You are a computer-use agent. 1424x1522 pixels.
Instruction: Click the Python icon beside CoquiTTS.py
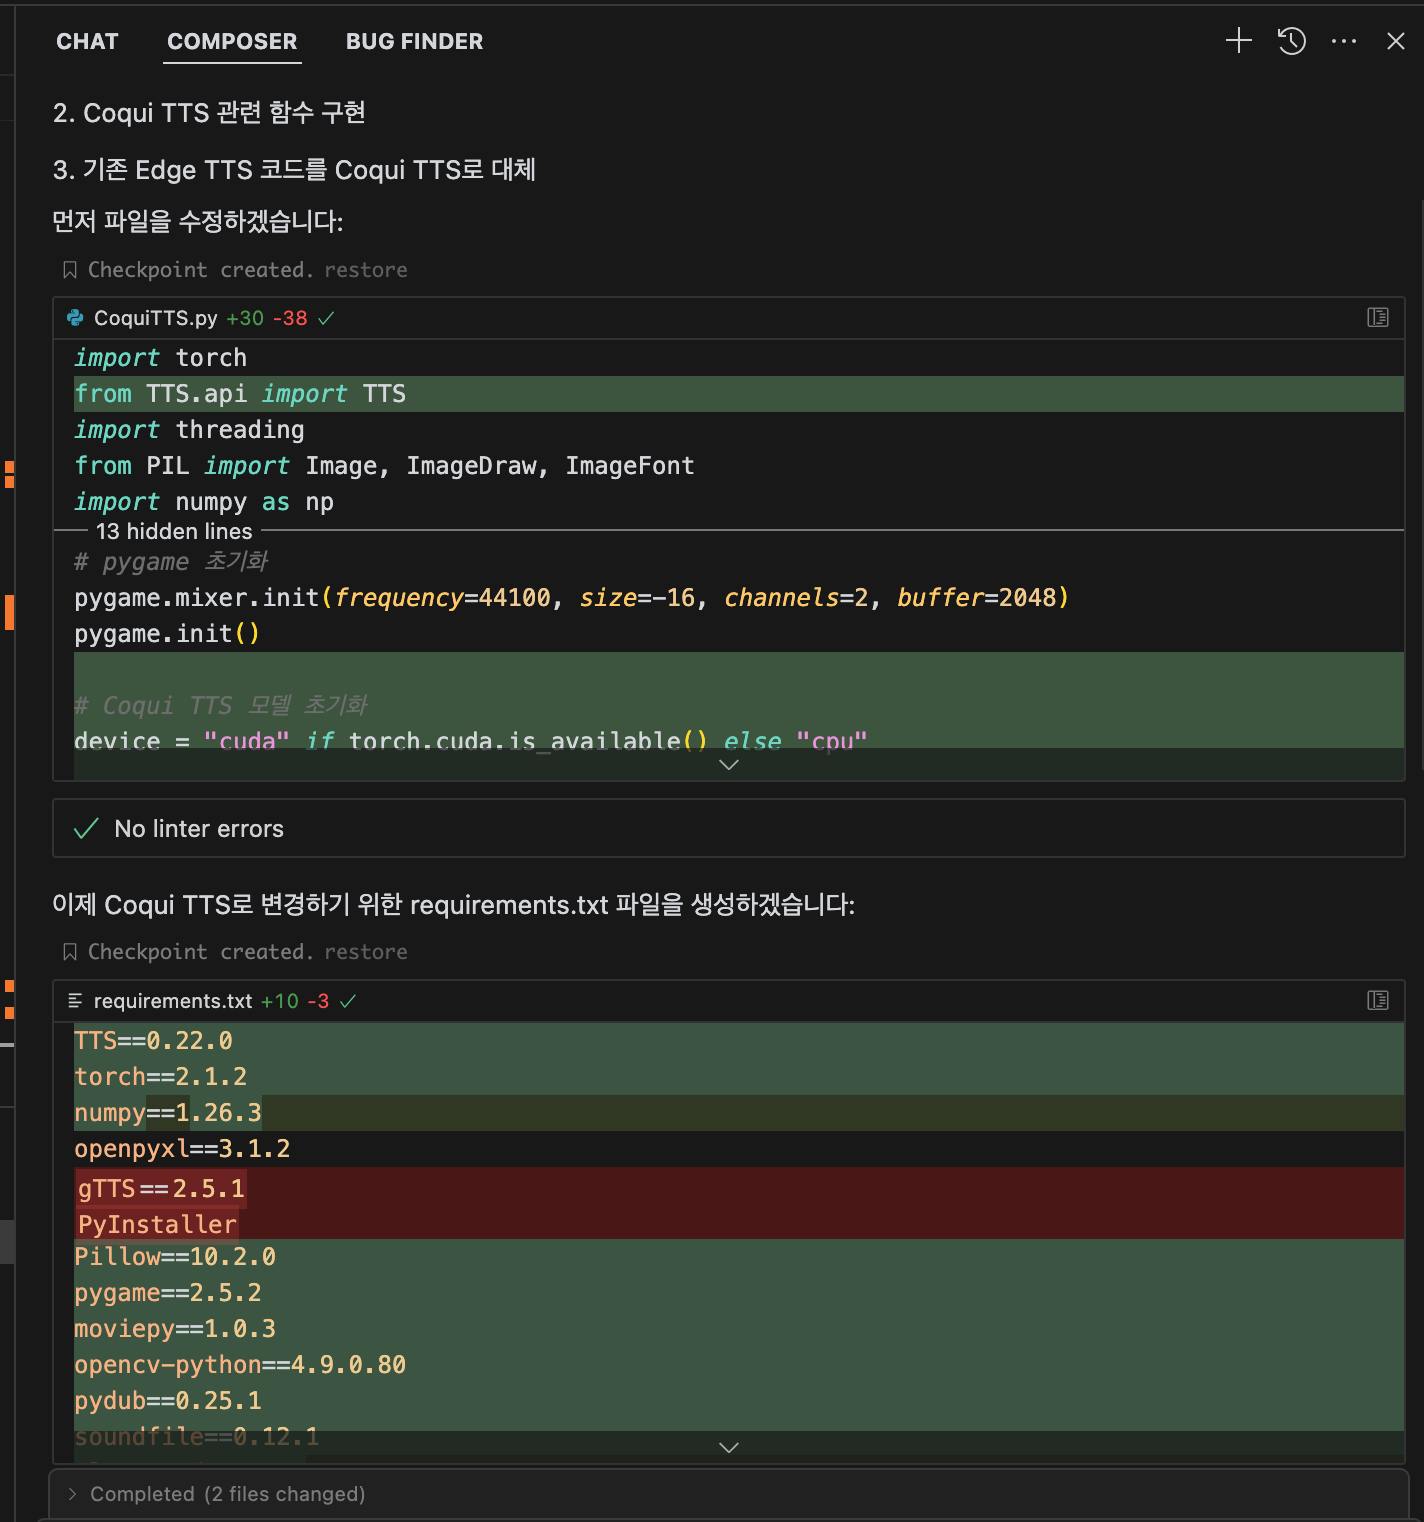click(75, 318)
